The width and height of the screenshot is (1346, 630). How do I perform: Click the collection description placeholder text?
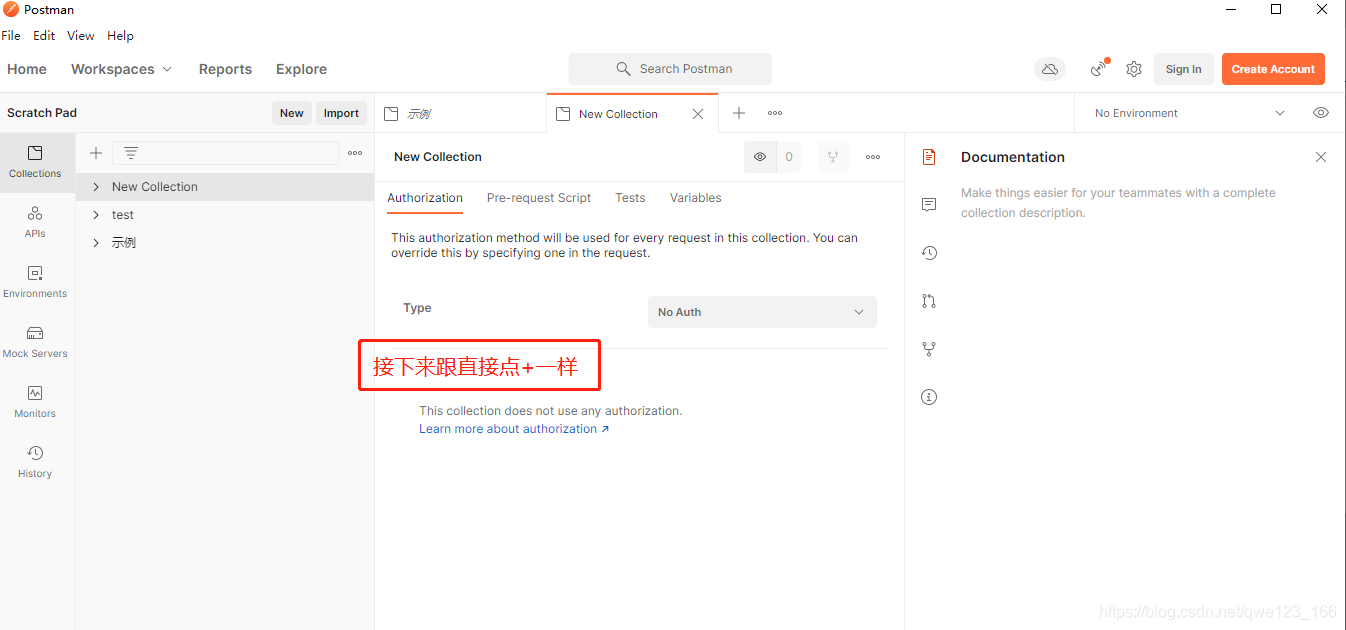[x=1118, y=203]
